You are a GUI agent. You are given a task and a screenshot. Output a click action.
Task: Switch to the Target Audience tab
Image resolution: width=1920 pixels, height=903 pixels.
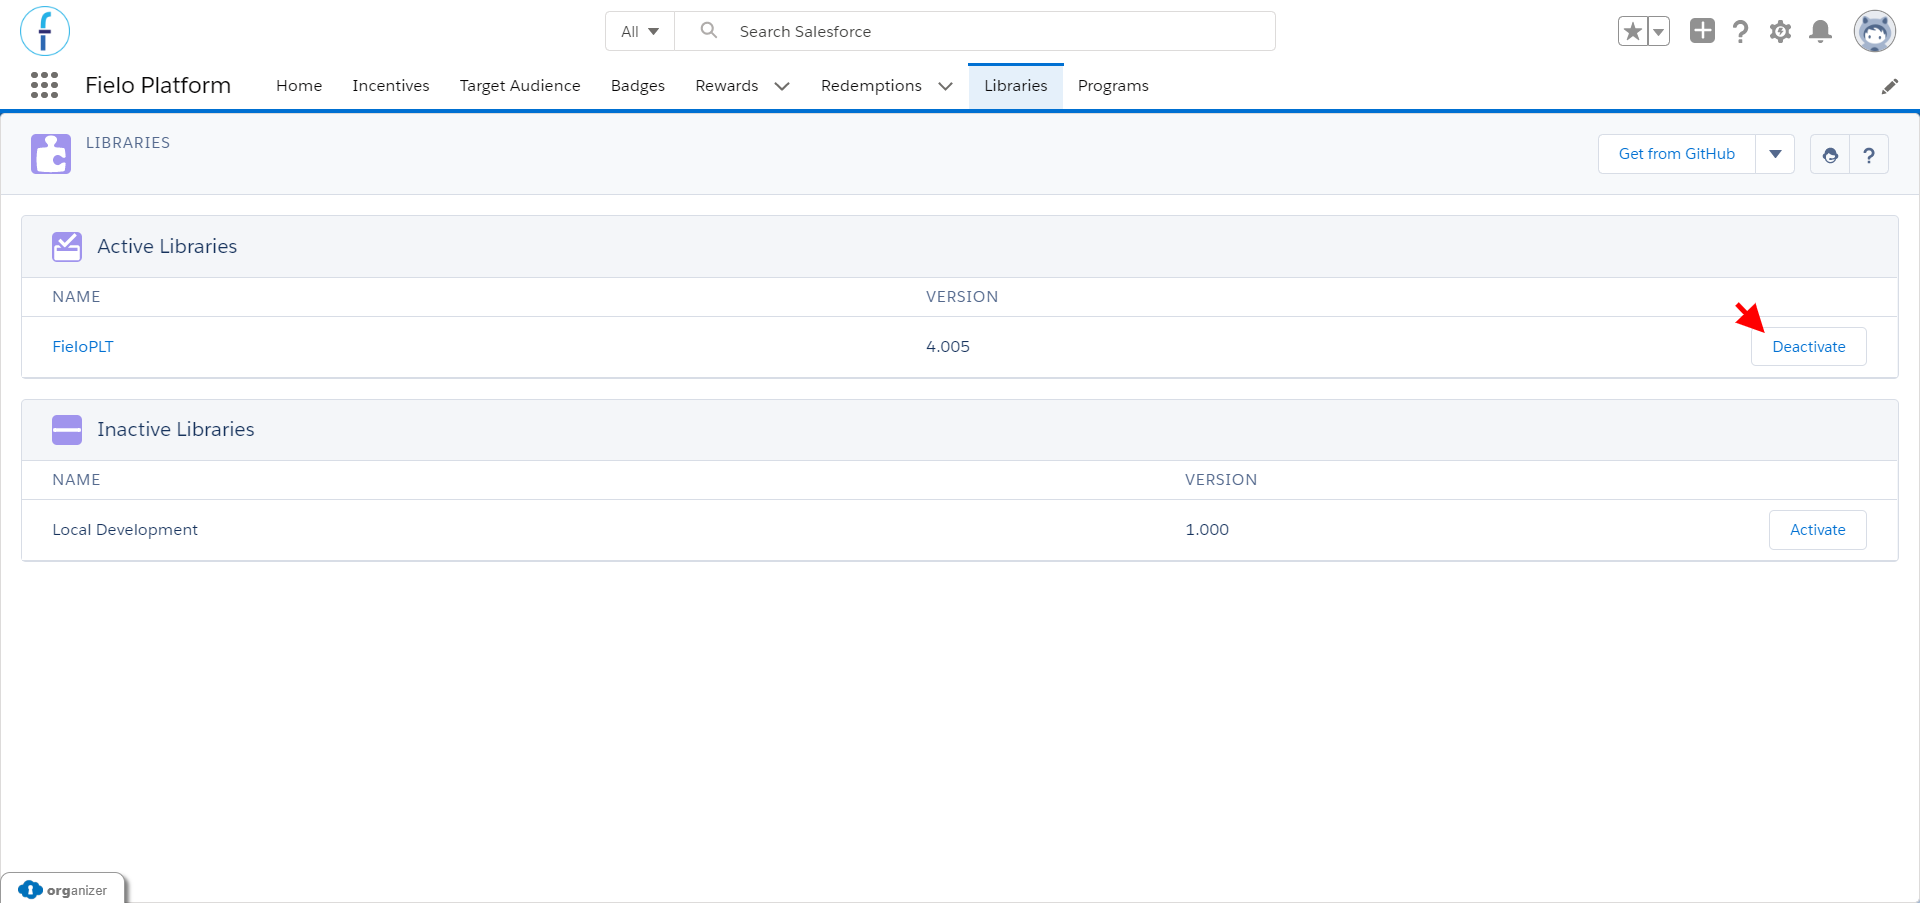[x=520, y=86]
